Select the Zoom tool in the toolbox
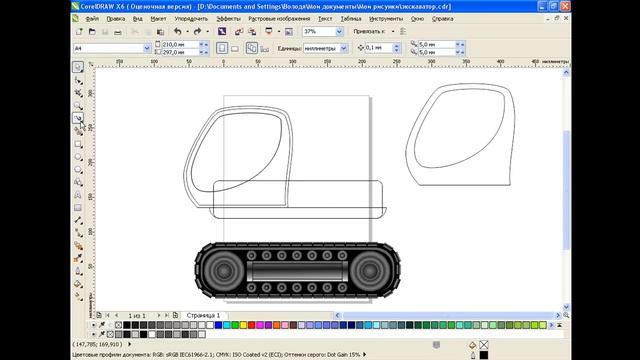Viewport: 640px width, 360px height. (x=78, y=106)
